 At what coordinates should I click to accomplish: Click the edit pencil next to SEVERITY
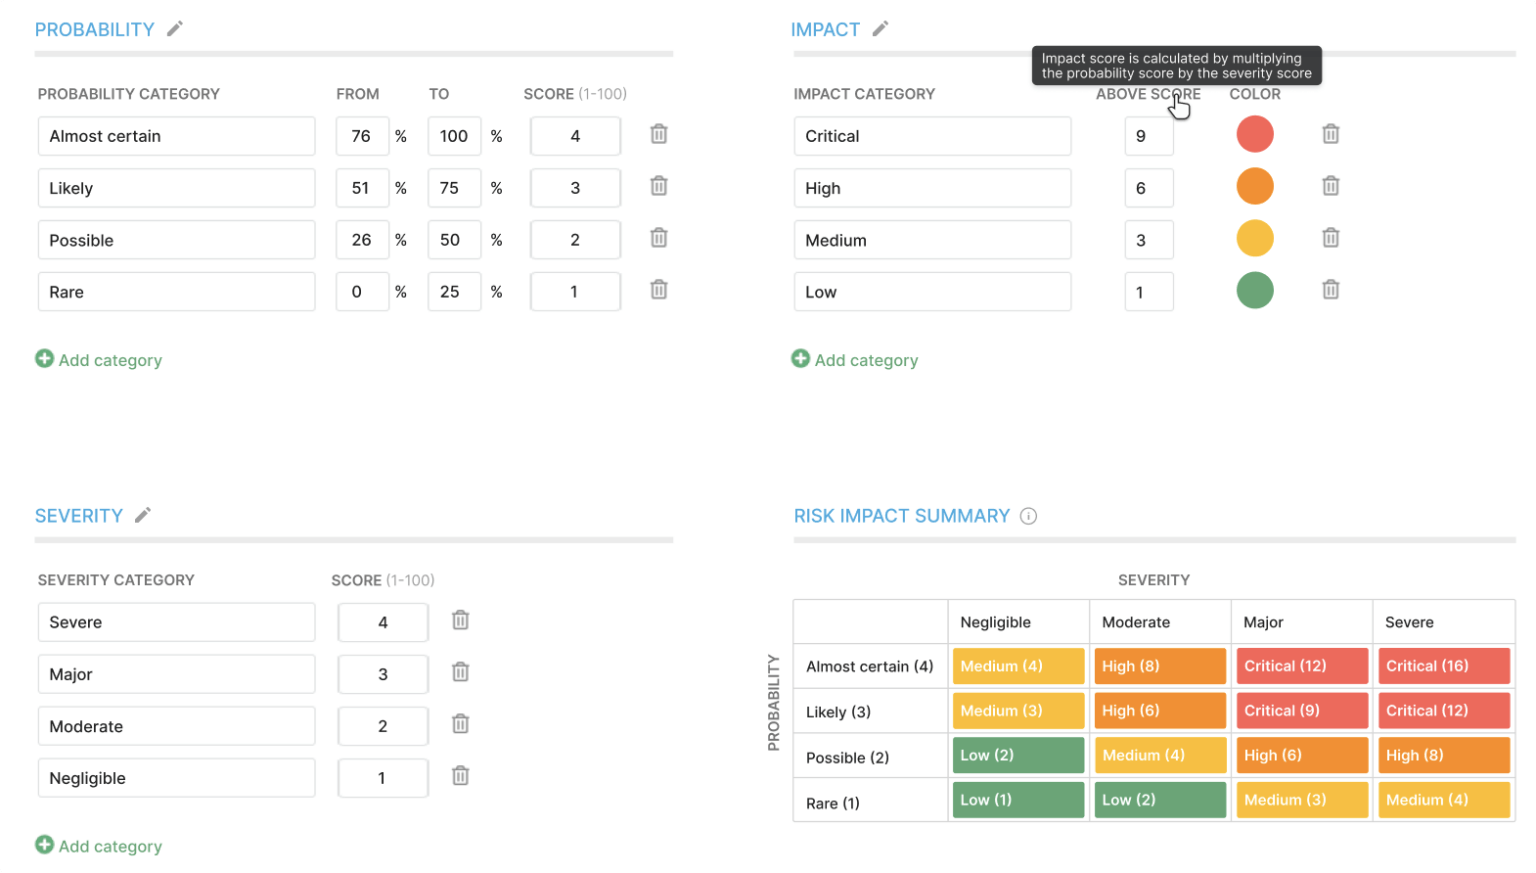coord(141,515)
